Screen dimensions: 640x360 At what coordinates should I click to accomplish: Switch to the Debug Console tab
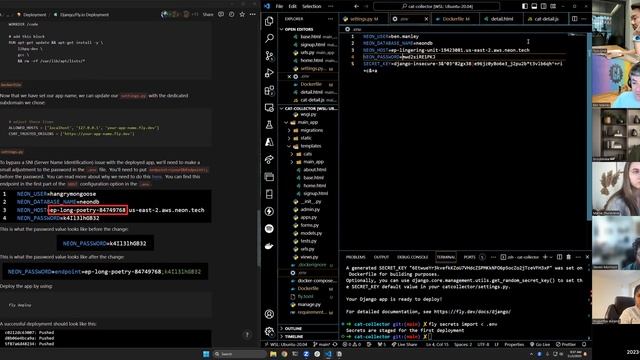(x=413, y=257)
